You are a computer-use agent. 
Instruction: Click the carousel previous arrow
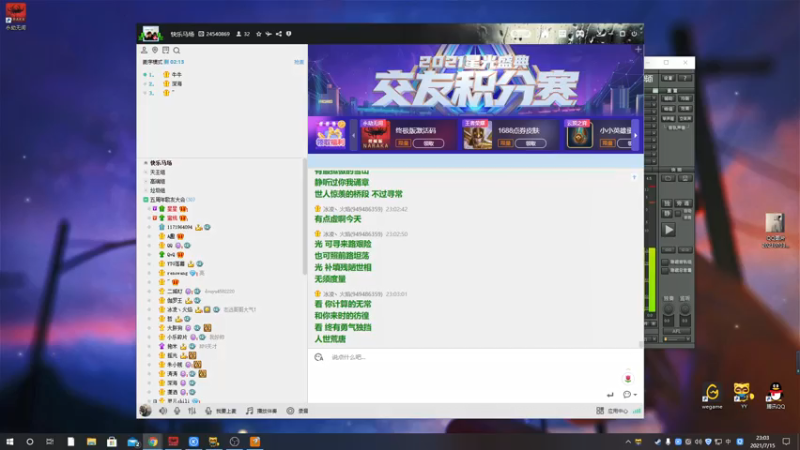pyautogui.click(x=354, y=135)
